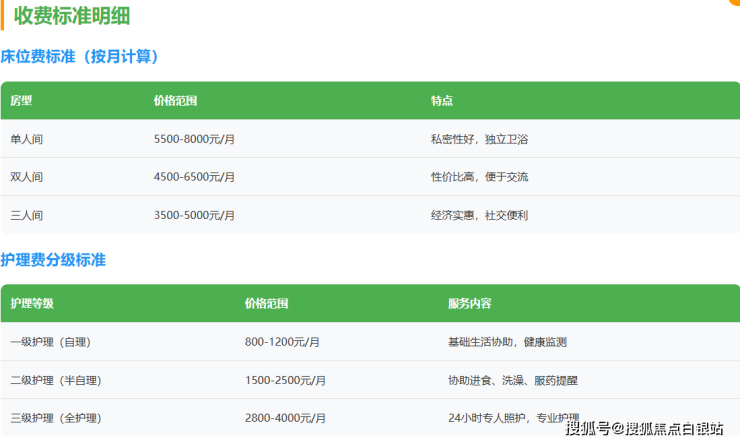Click 价格范围 header in the bed fee table
740x444 pixels.
pyautogui.click(x=175, y=101)
